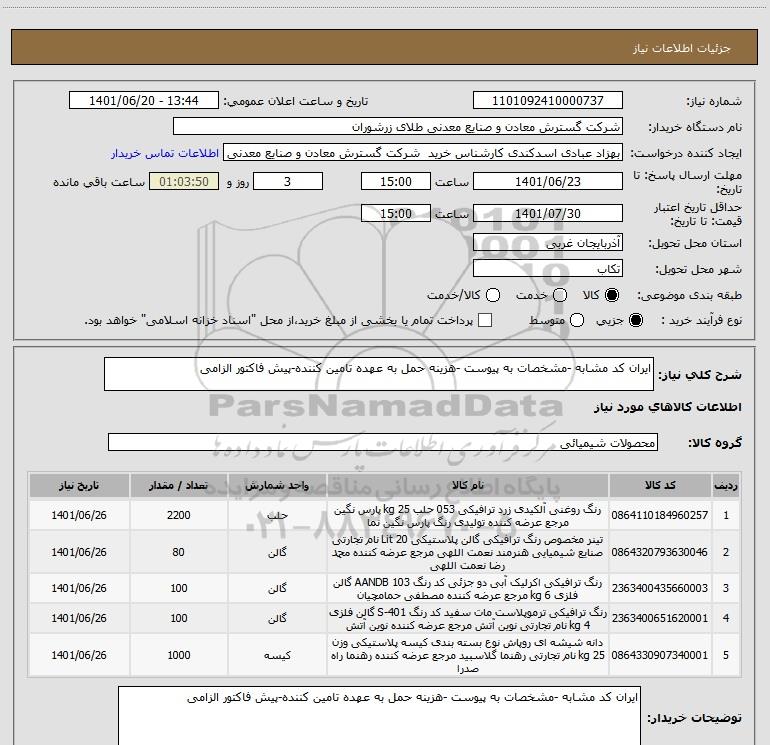Click the response deadline hour field next to 1401/06/23
The image size is (770, 745).
pos(396,181)
